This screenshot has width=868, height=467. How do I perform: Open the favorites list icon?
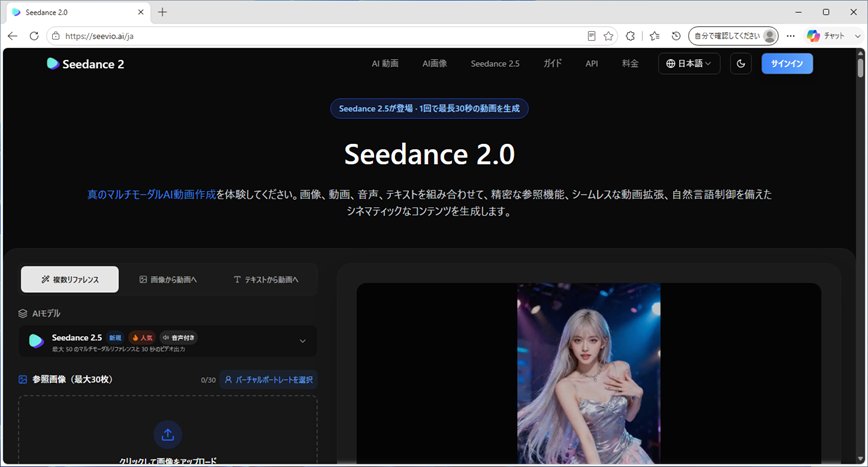tap(654, 36)
